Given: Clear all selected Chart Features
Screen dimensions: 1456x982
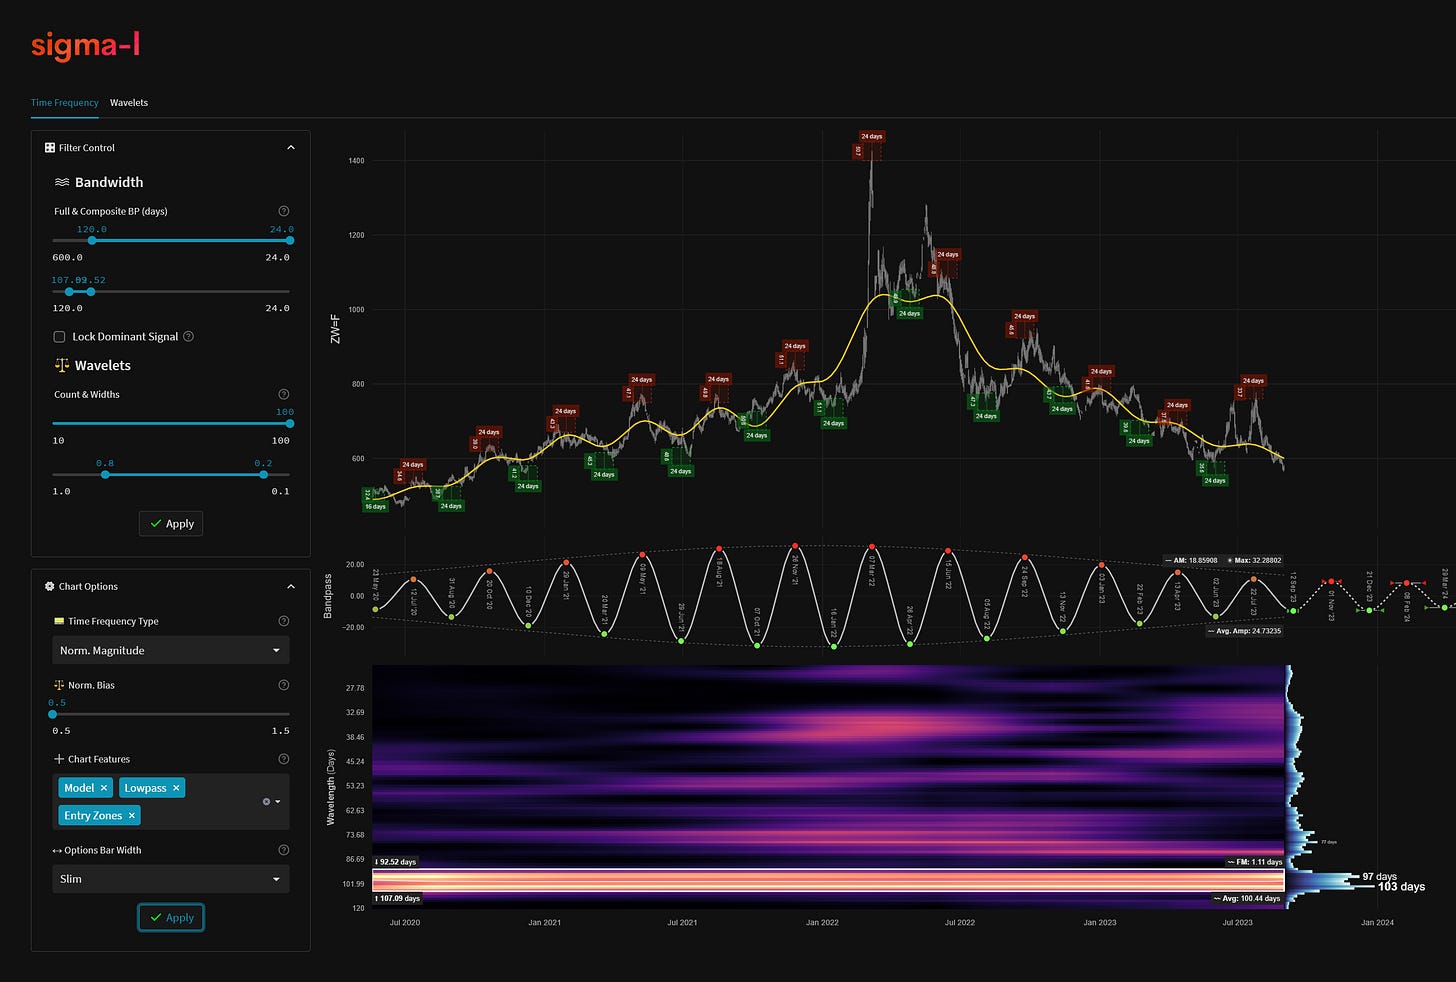Looking at the screenshot, I should (x=265, y=802).
